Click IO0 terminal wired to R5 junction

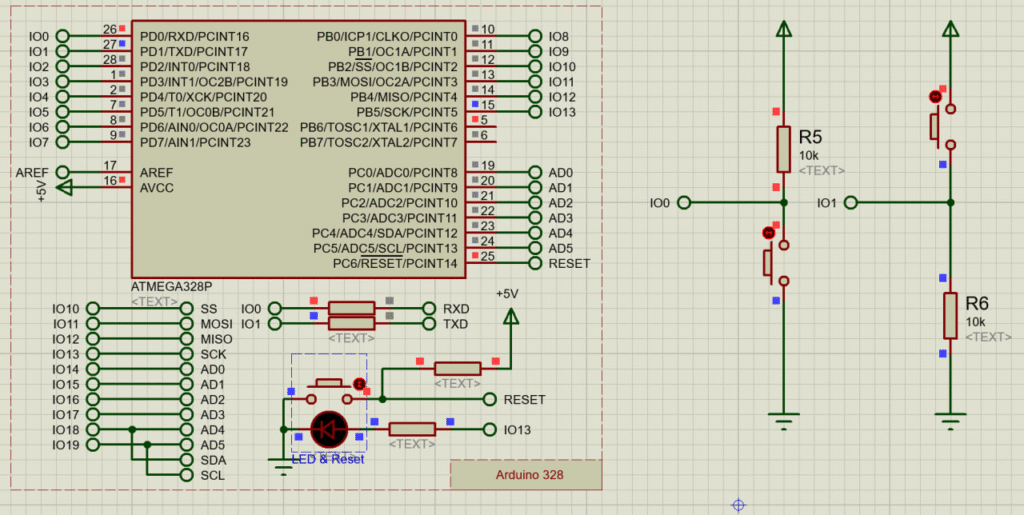coord(684,203)
